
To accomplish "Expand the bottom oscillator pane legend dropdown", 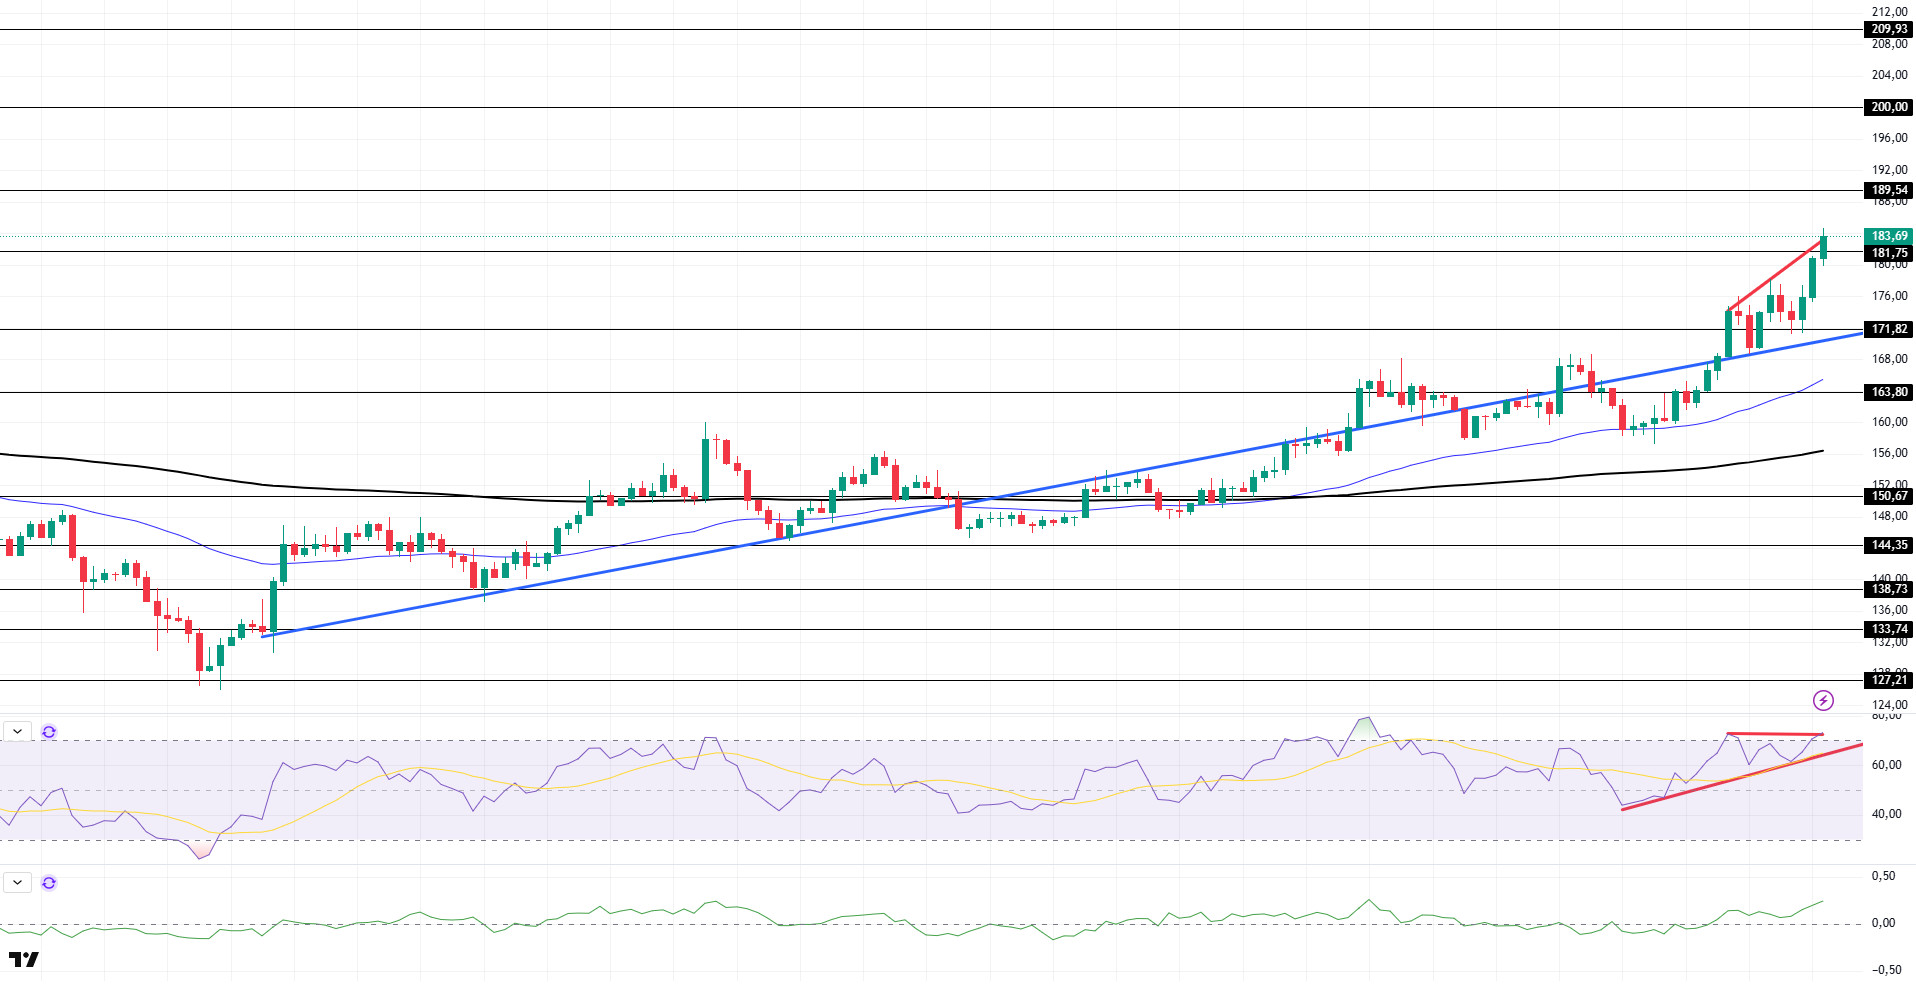I will (18, 883).
